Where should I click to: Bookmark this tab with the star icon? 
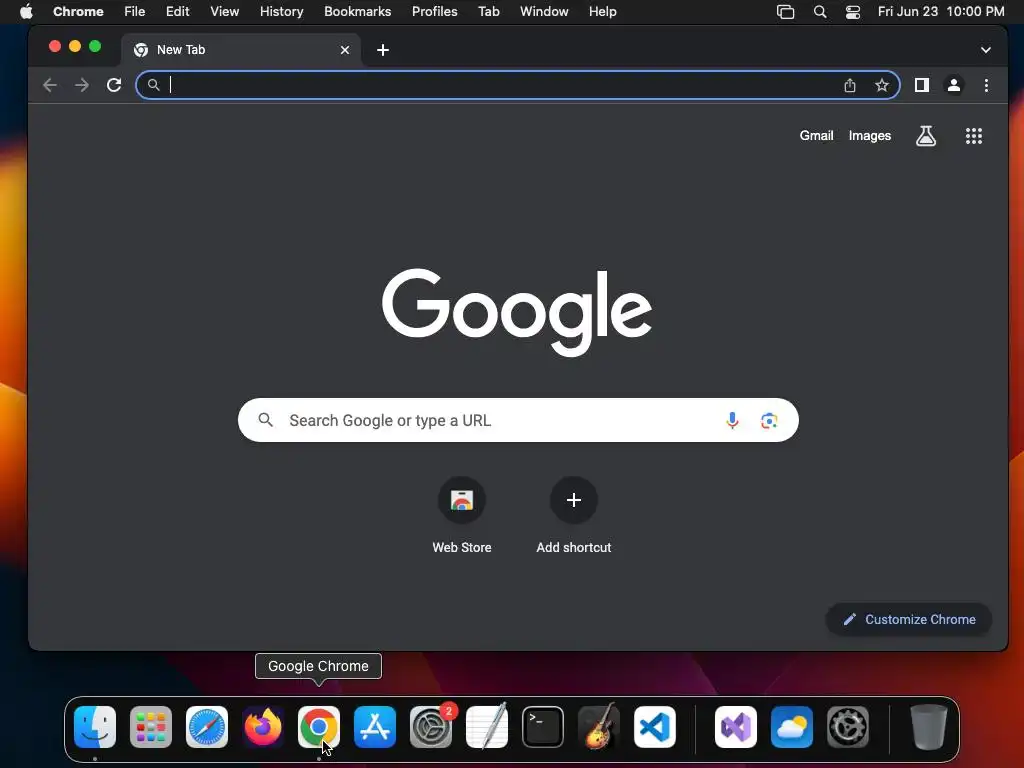pos(882,85)
